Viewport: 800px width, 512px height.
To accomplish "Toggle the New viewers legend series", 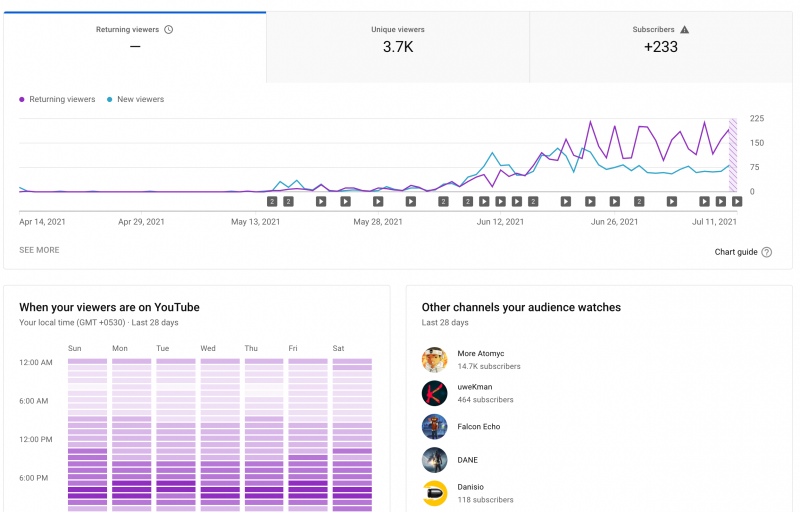I will click(136, 100).
